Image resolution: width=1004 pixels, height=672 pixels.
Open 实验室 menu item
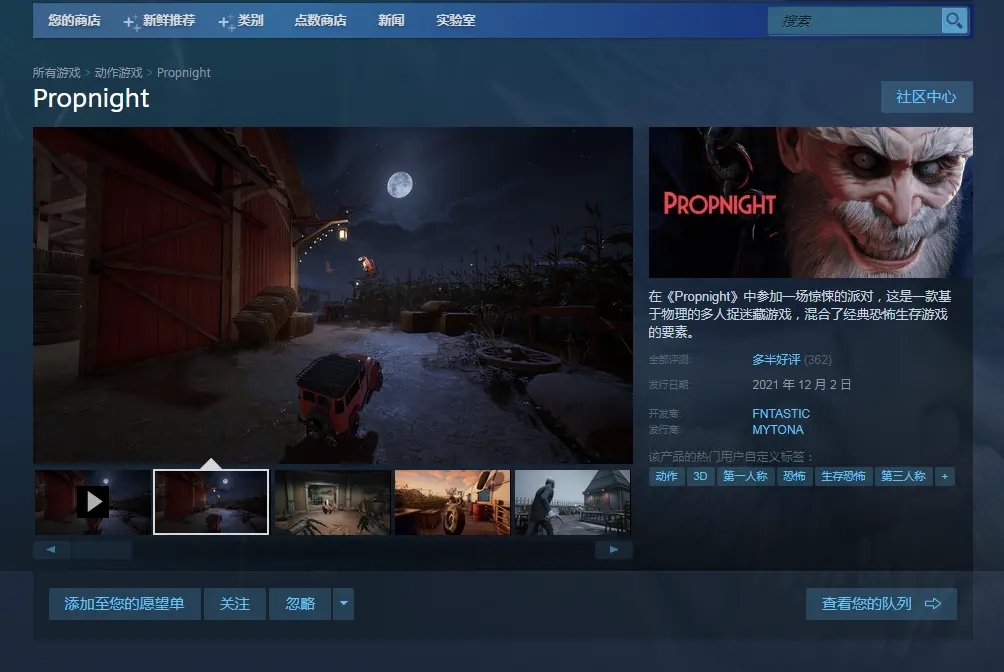(x=455, y=20)
